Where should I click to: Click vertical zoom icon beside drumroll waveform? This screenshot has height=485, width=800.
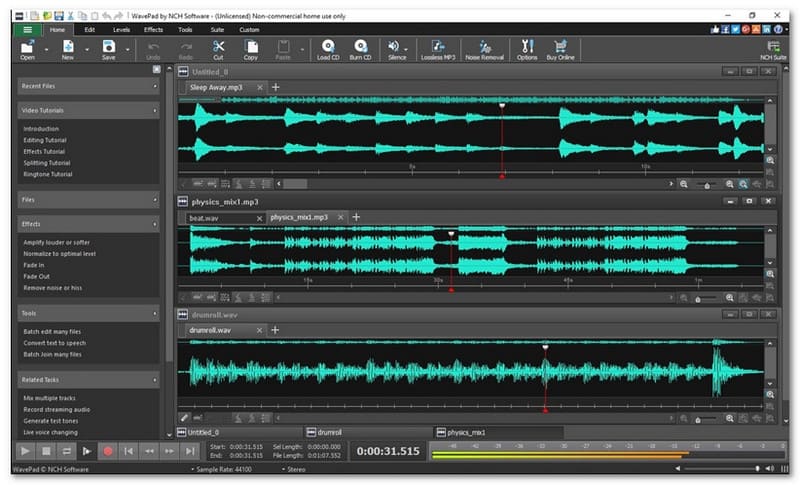[770, 394]
